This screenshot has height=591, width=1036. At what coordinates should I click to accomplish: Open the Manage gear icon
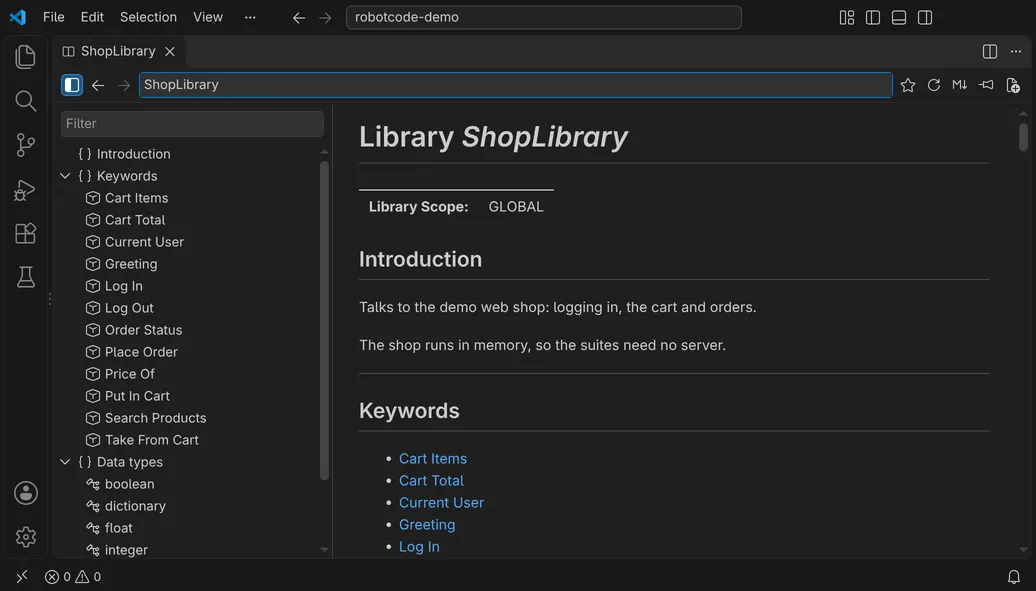point(26,537)
